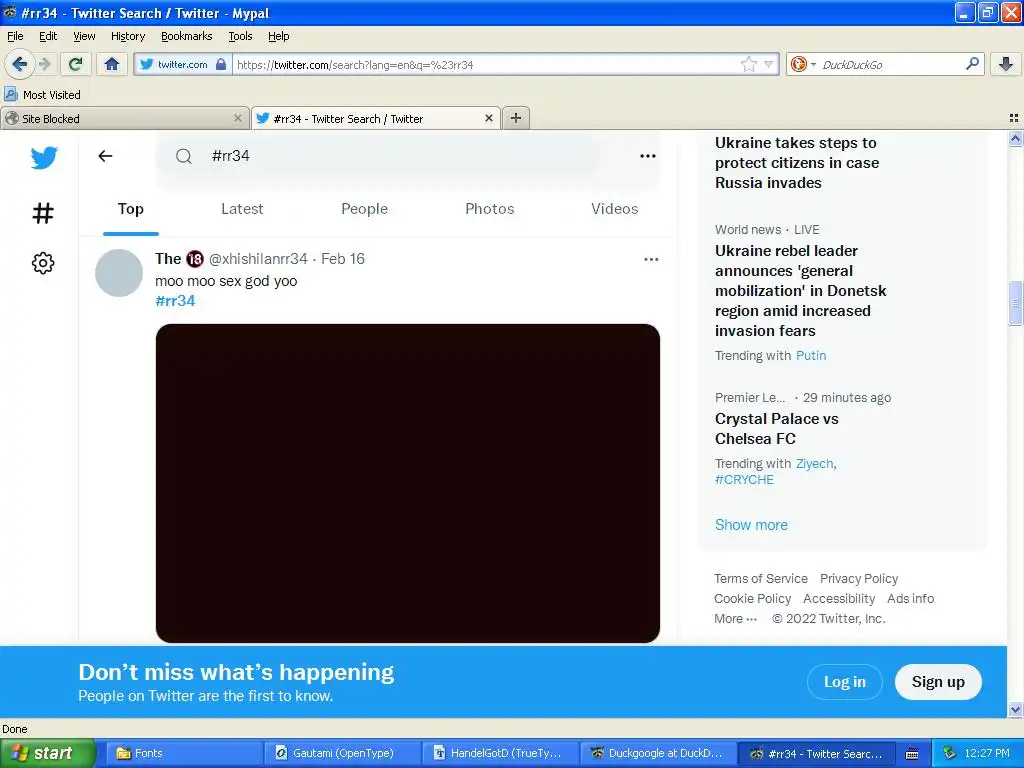This screenshot has height=768, width=1024.
Task: Go back with the browser Back arrow
Action: pos(19,64)
